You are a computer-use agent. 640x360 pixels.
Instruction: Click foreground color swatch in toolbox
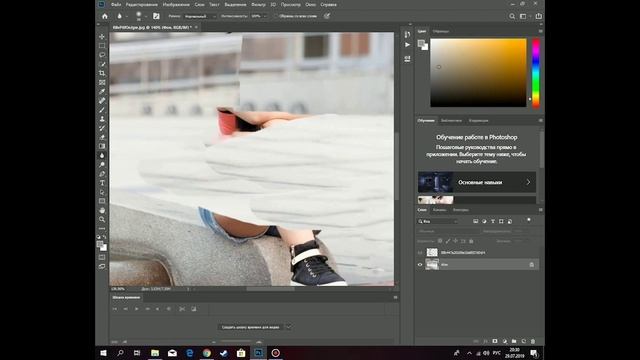(x=100, y=244)
